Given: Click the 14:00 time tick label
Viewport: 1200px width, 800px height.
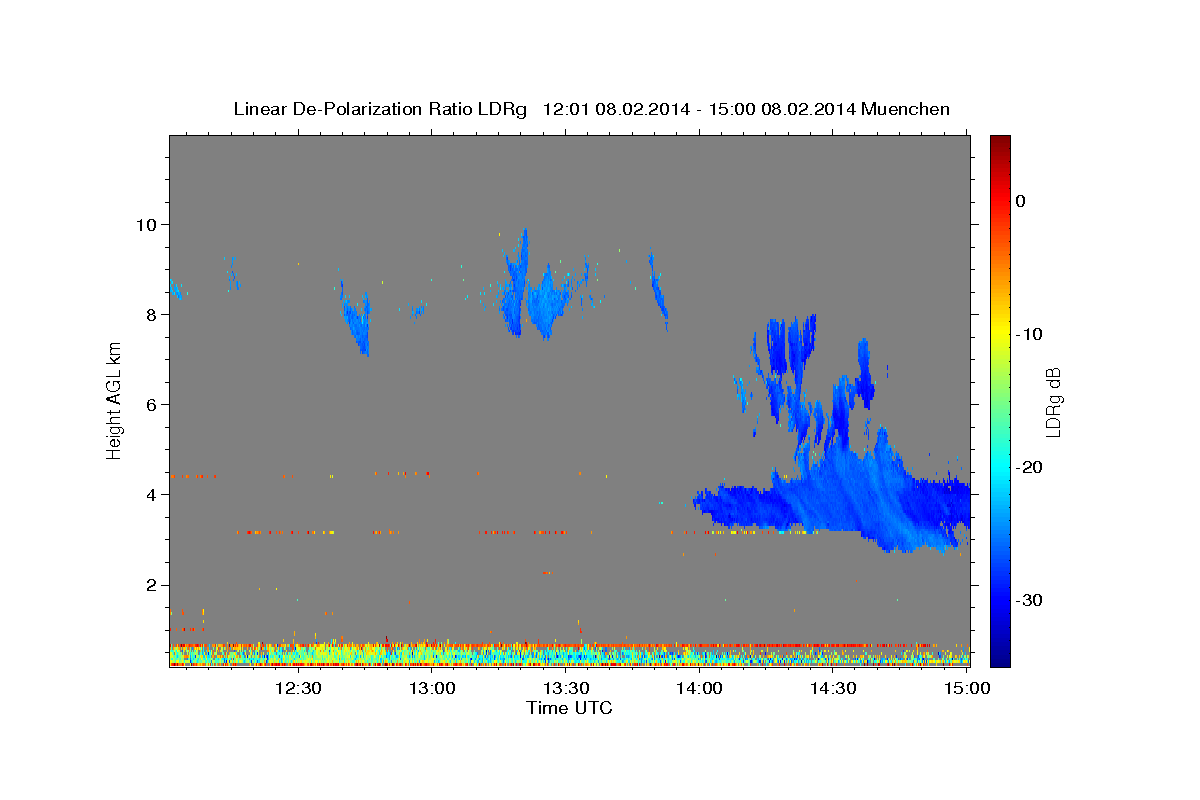Looking at the screenshot, I should pos(699,688).
